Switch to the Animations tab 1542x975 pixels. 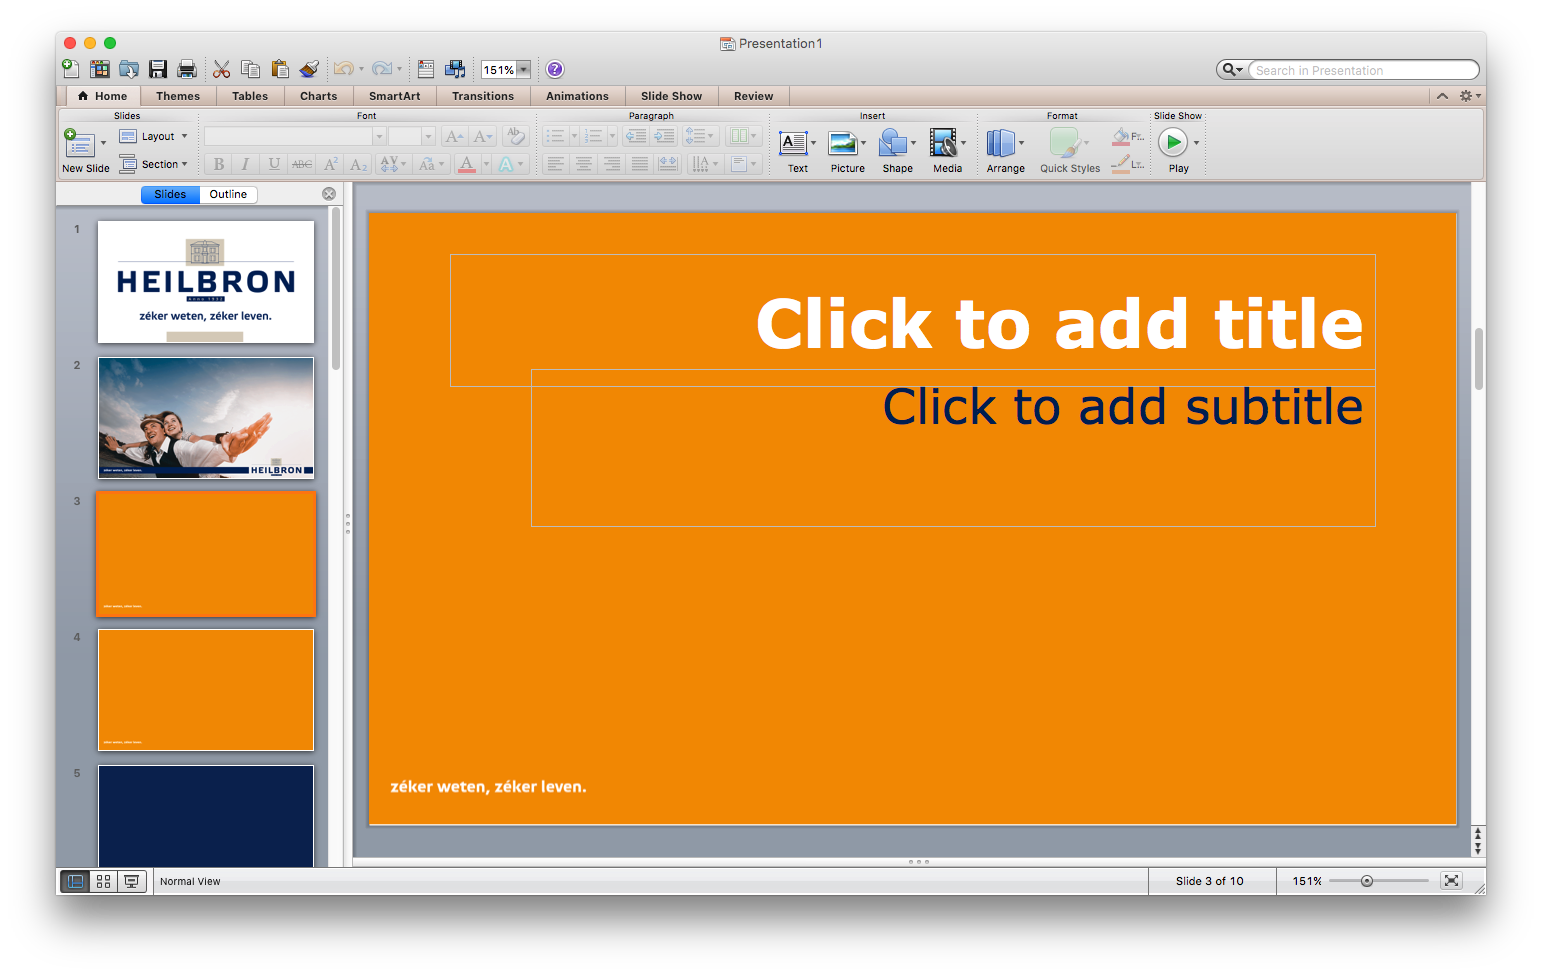click(577, 96)
